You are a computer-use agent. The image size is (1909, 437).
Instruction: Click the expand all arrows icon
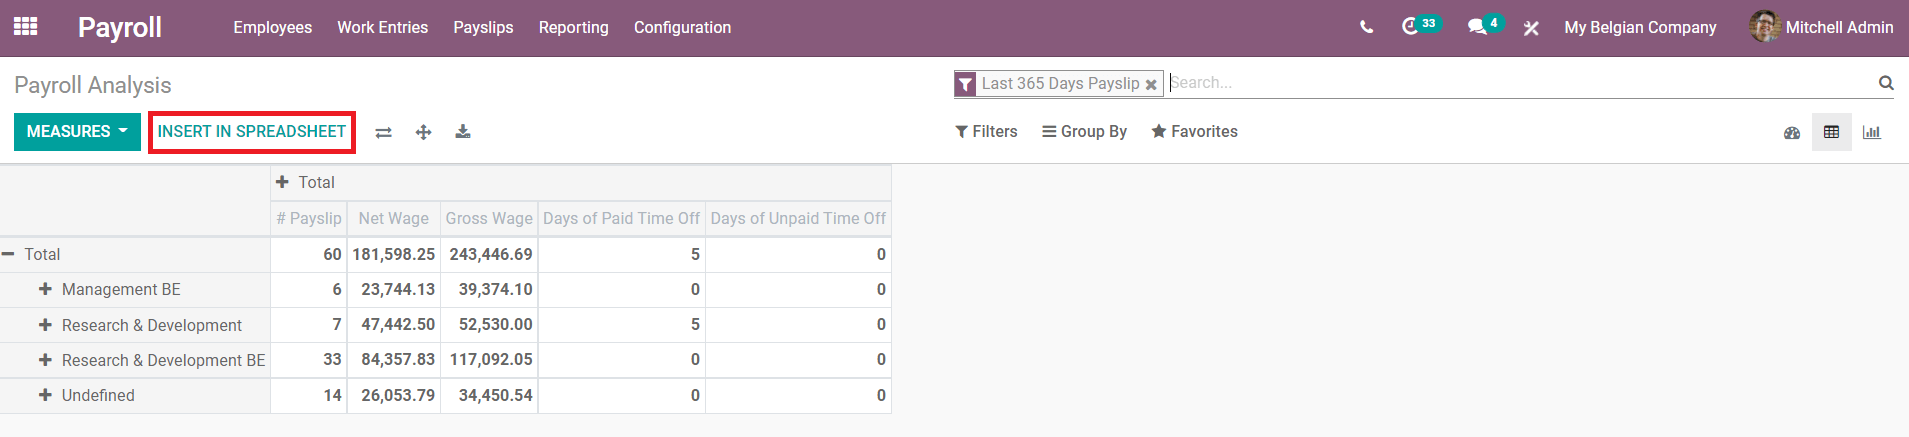[x=423, y=132]
